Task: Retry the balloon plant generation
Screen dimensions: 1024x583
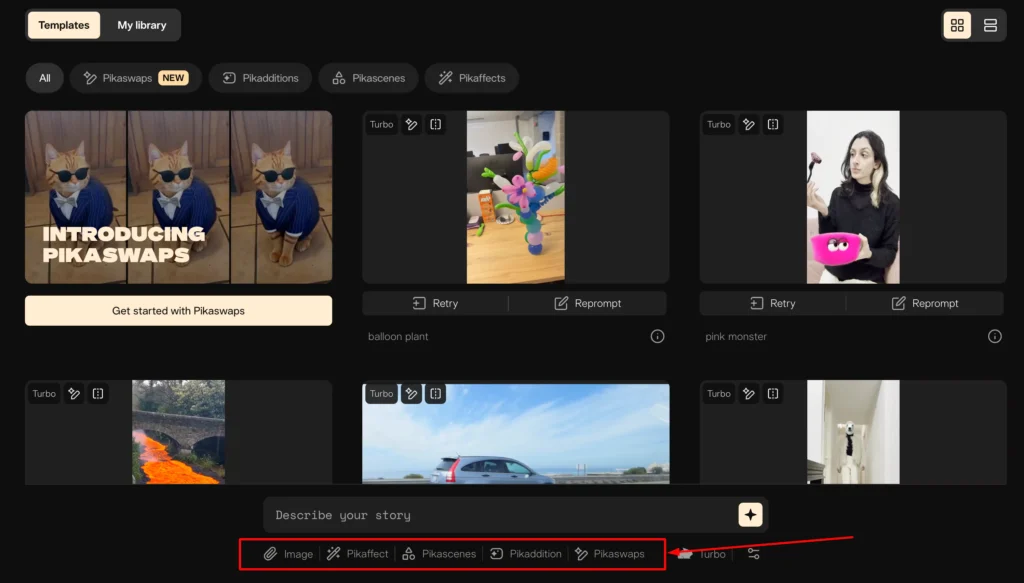Action: [x=435, y=303]
